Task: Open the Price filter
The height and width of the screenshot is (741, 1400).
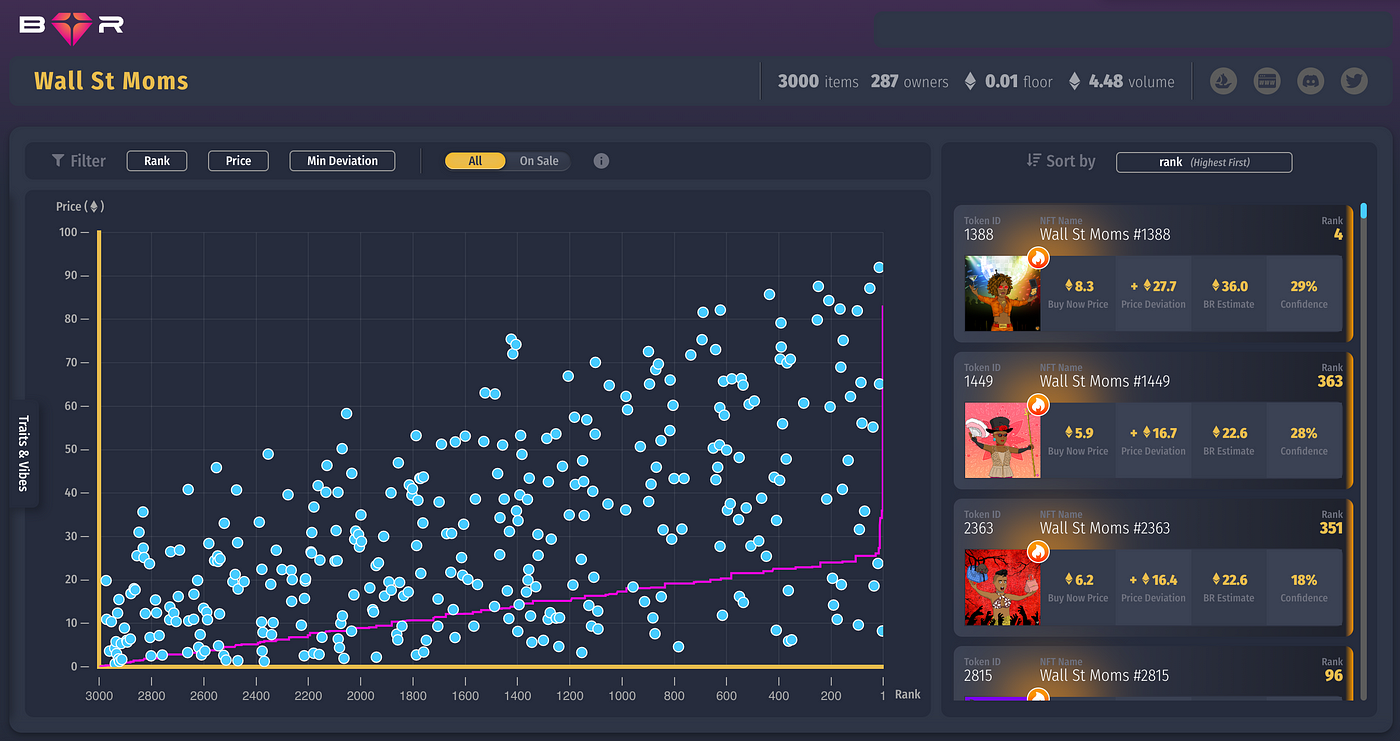Action: pos(238,161)
